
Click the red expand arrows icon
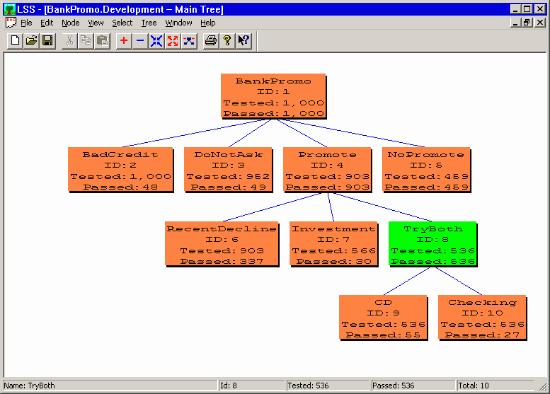coord(173,41)
